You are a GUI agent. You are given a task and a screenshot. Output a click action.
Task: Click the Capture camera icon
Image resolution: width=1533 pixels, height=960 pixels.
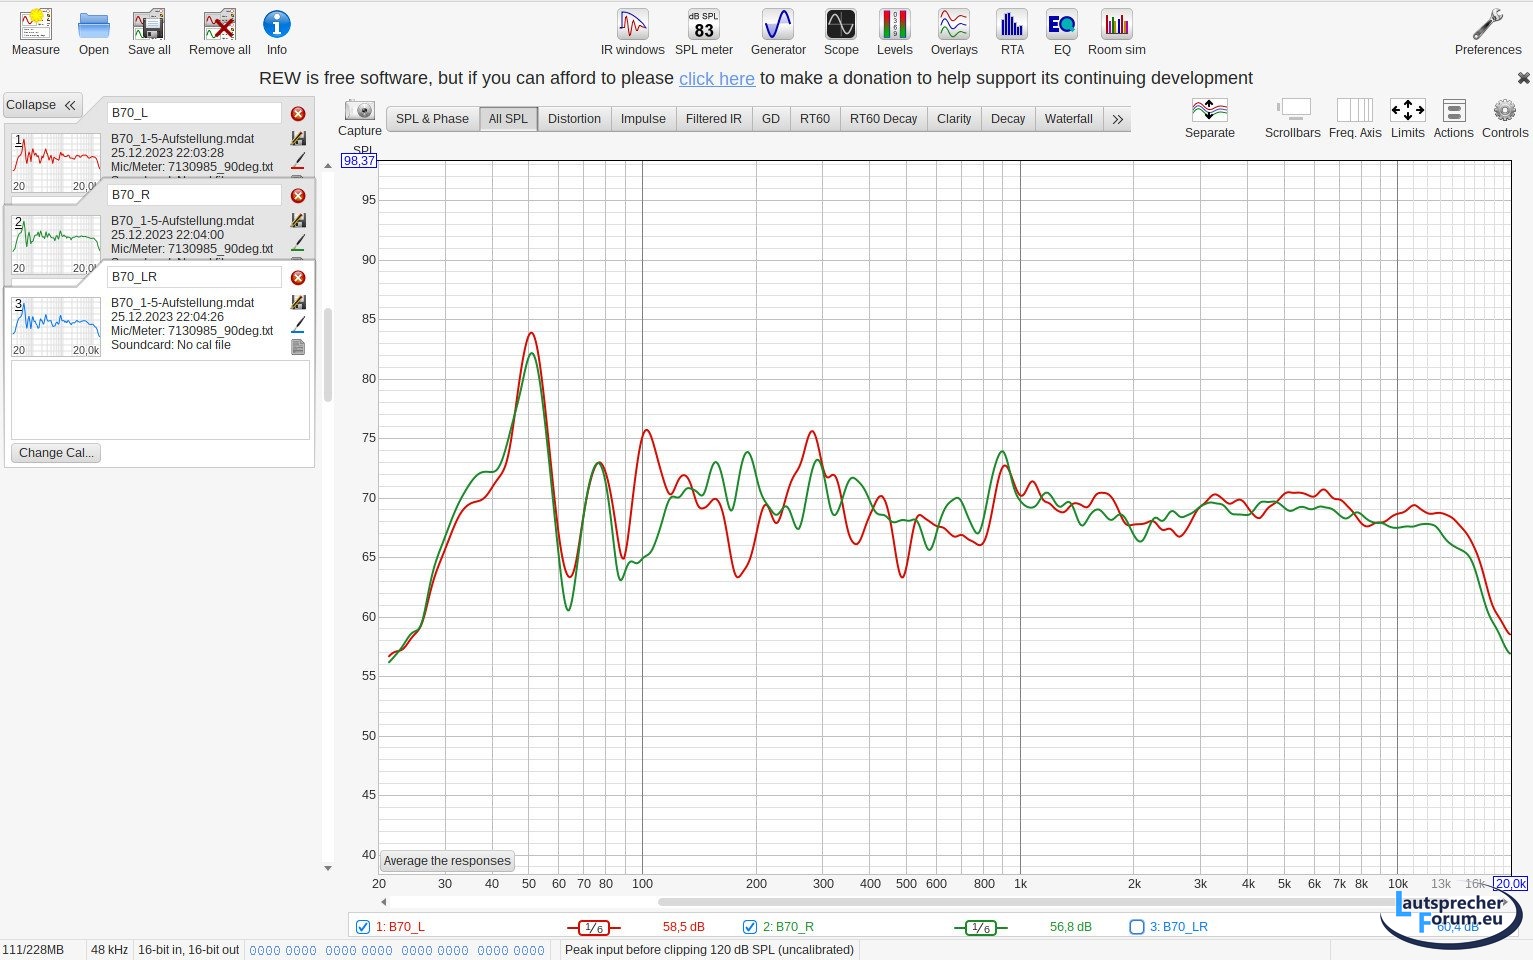[359, 111]
